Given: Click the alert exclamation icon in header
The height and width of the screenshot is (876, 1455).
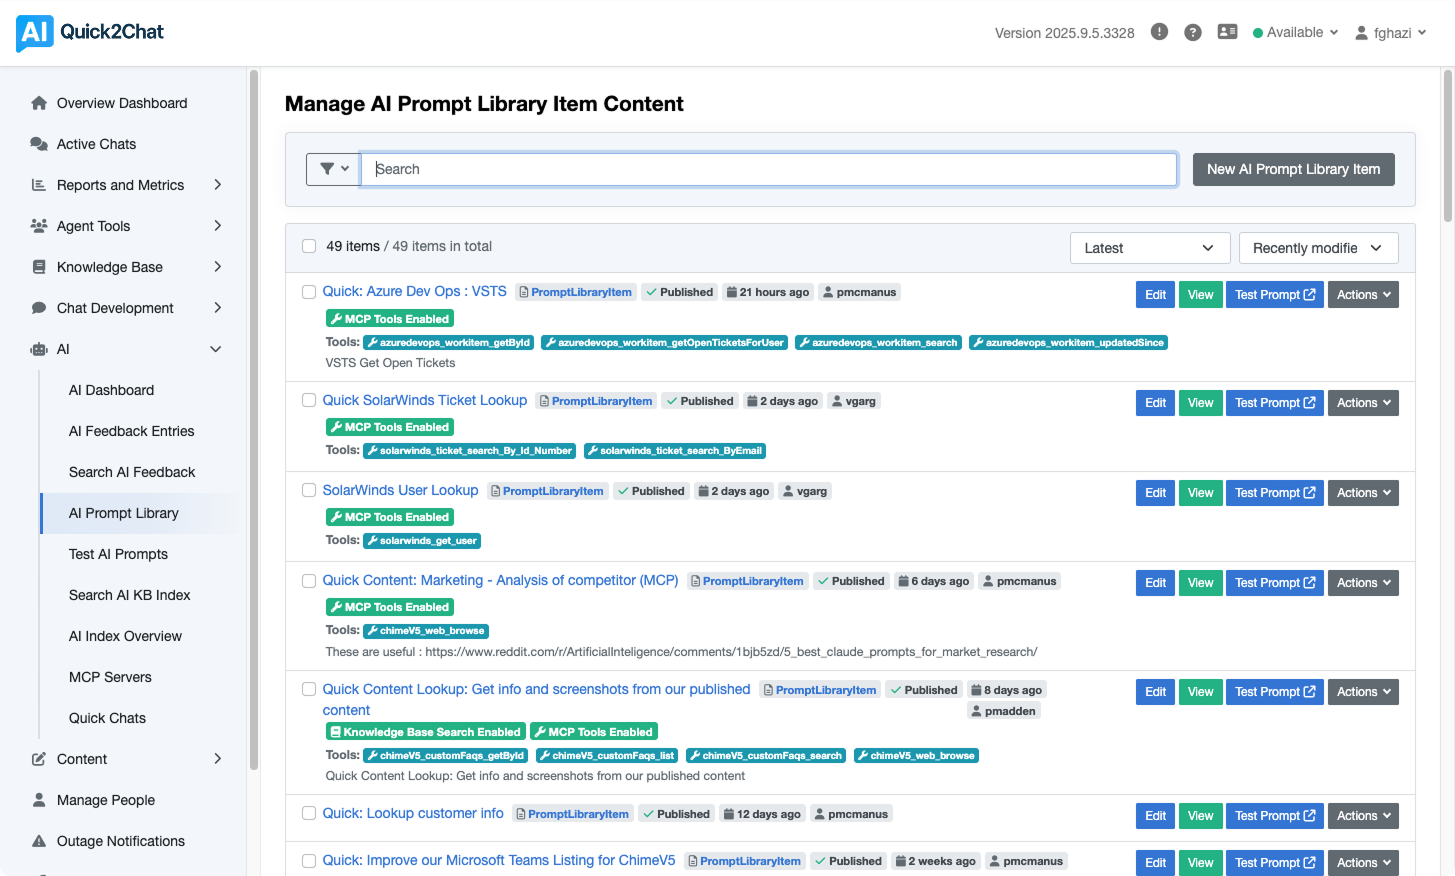Looking at the screenshot, I should (x=1159, y=32).
